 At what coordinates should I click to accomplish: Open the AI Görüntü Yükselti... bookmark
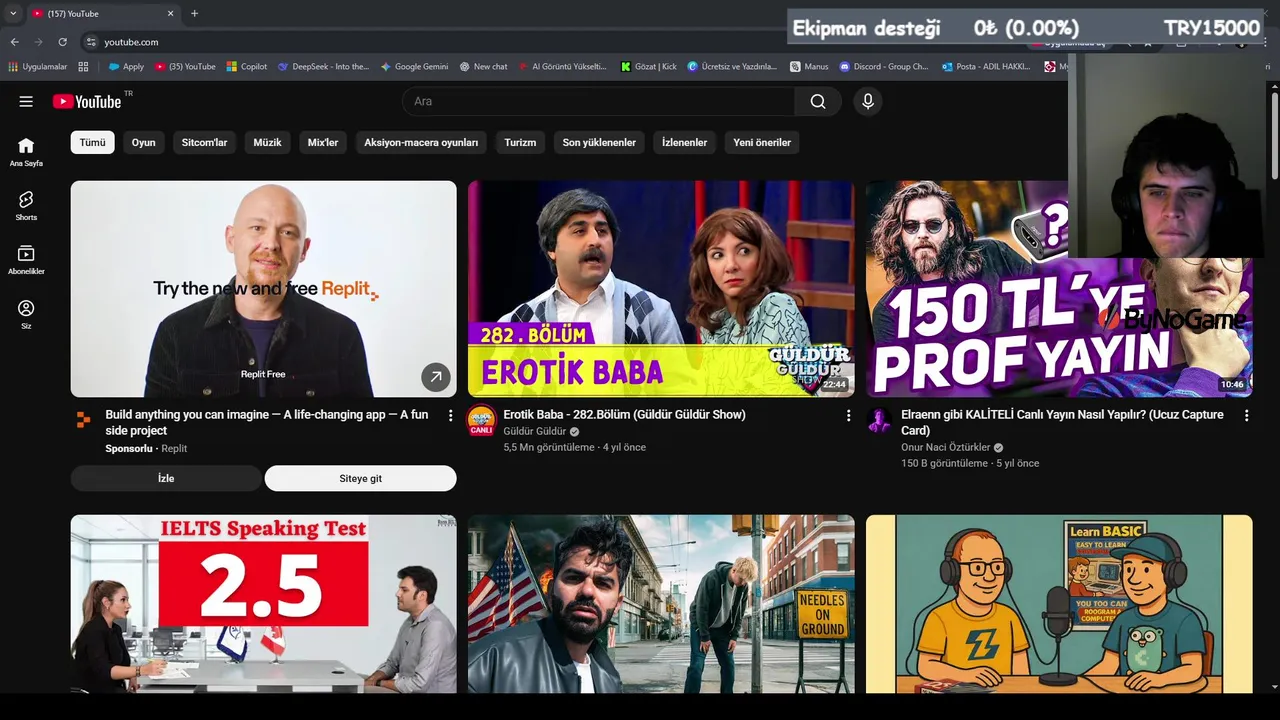[x=562, y=66]
